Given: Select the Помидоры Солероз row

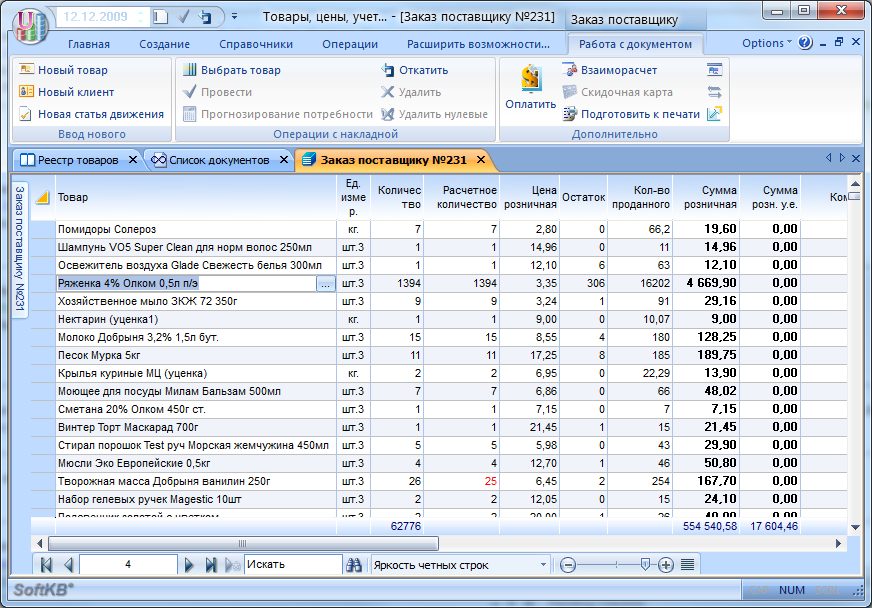Looking at the screenshot, I should click(x=439, y=229).
